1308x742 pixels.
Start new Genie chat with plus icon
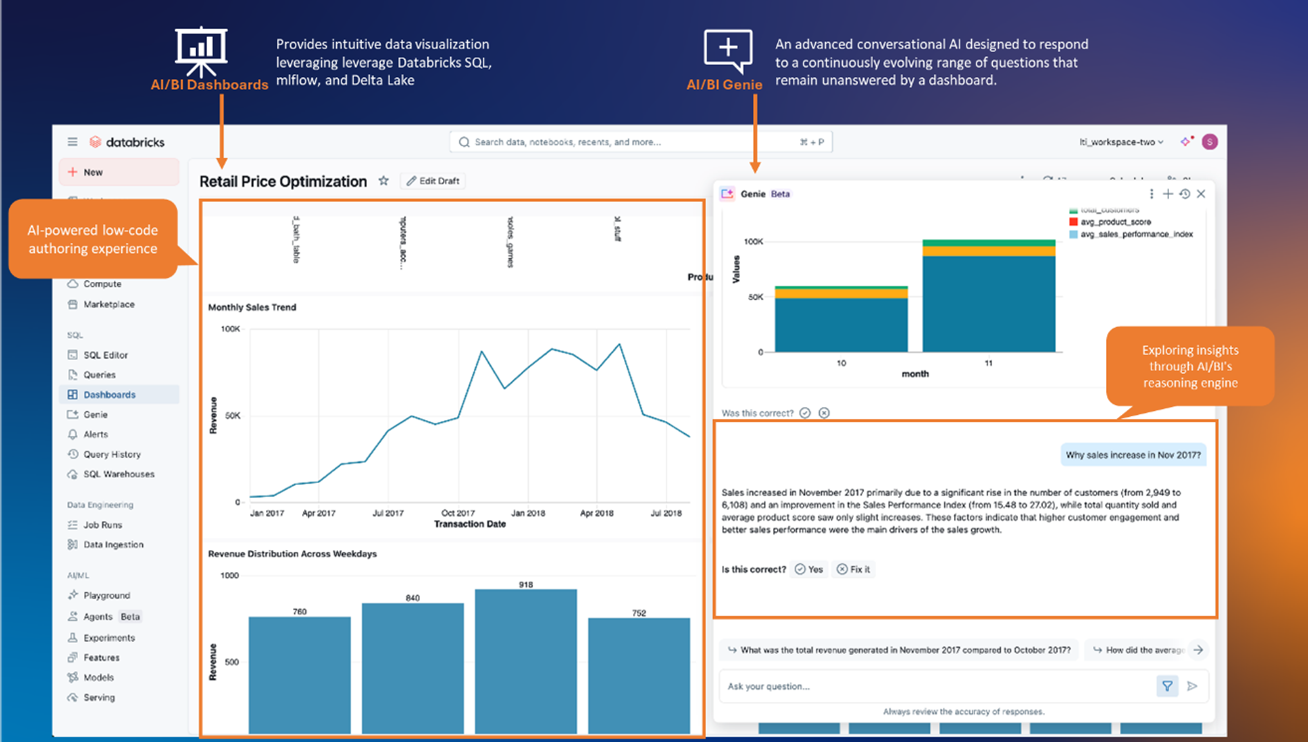pos(1168,194)
